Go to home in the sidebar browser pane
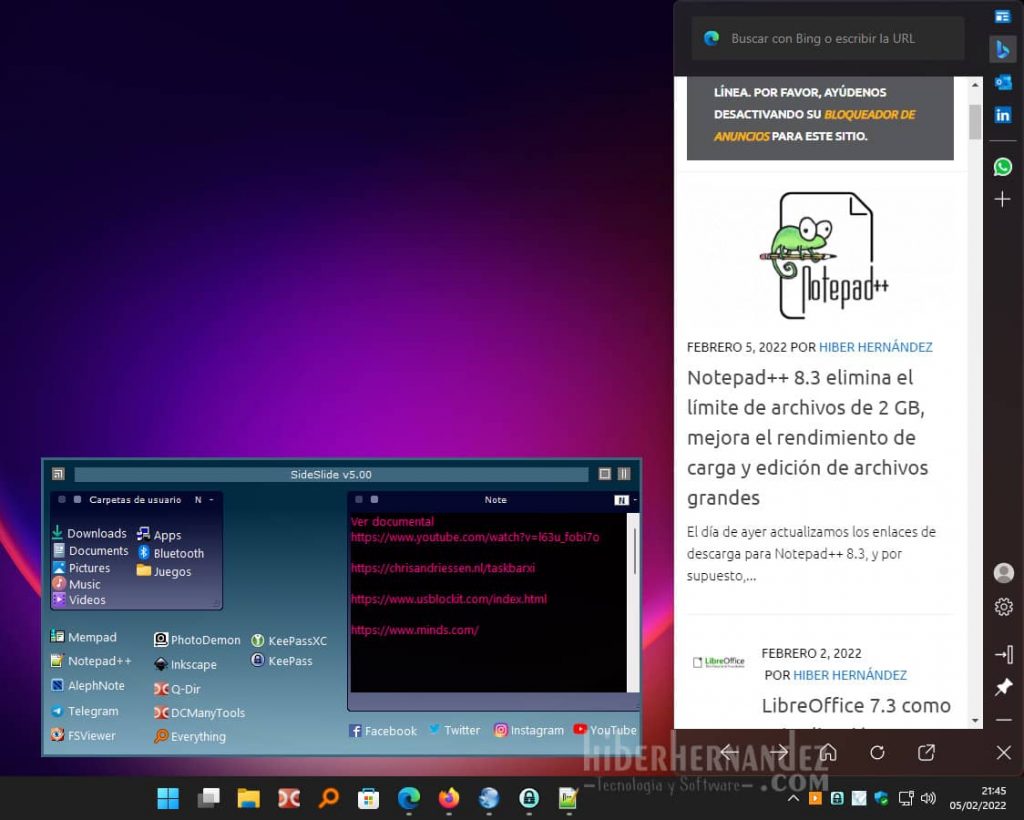This screenshot has height=820, width=1024. (x=828, y=752)
